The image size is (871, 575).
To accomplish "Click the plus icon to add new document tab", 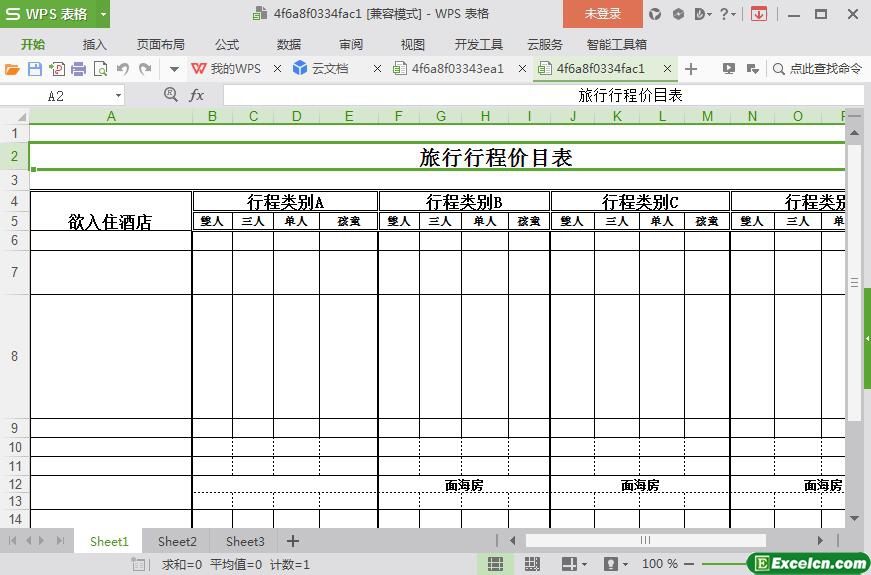I will pos(690,69).
